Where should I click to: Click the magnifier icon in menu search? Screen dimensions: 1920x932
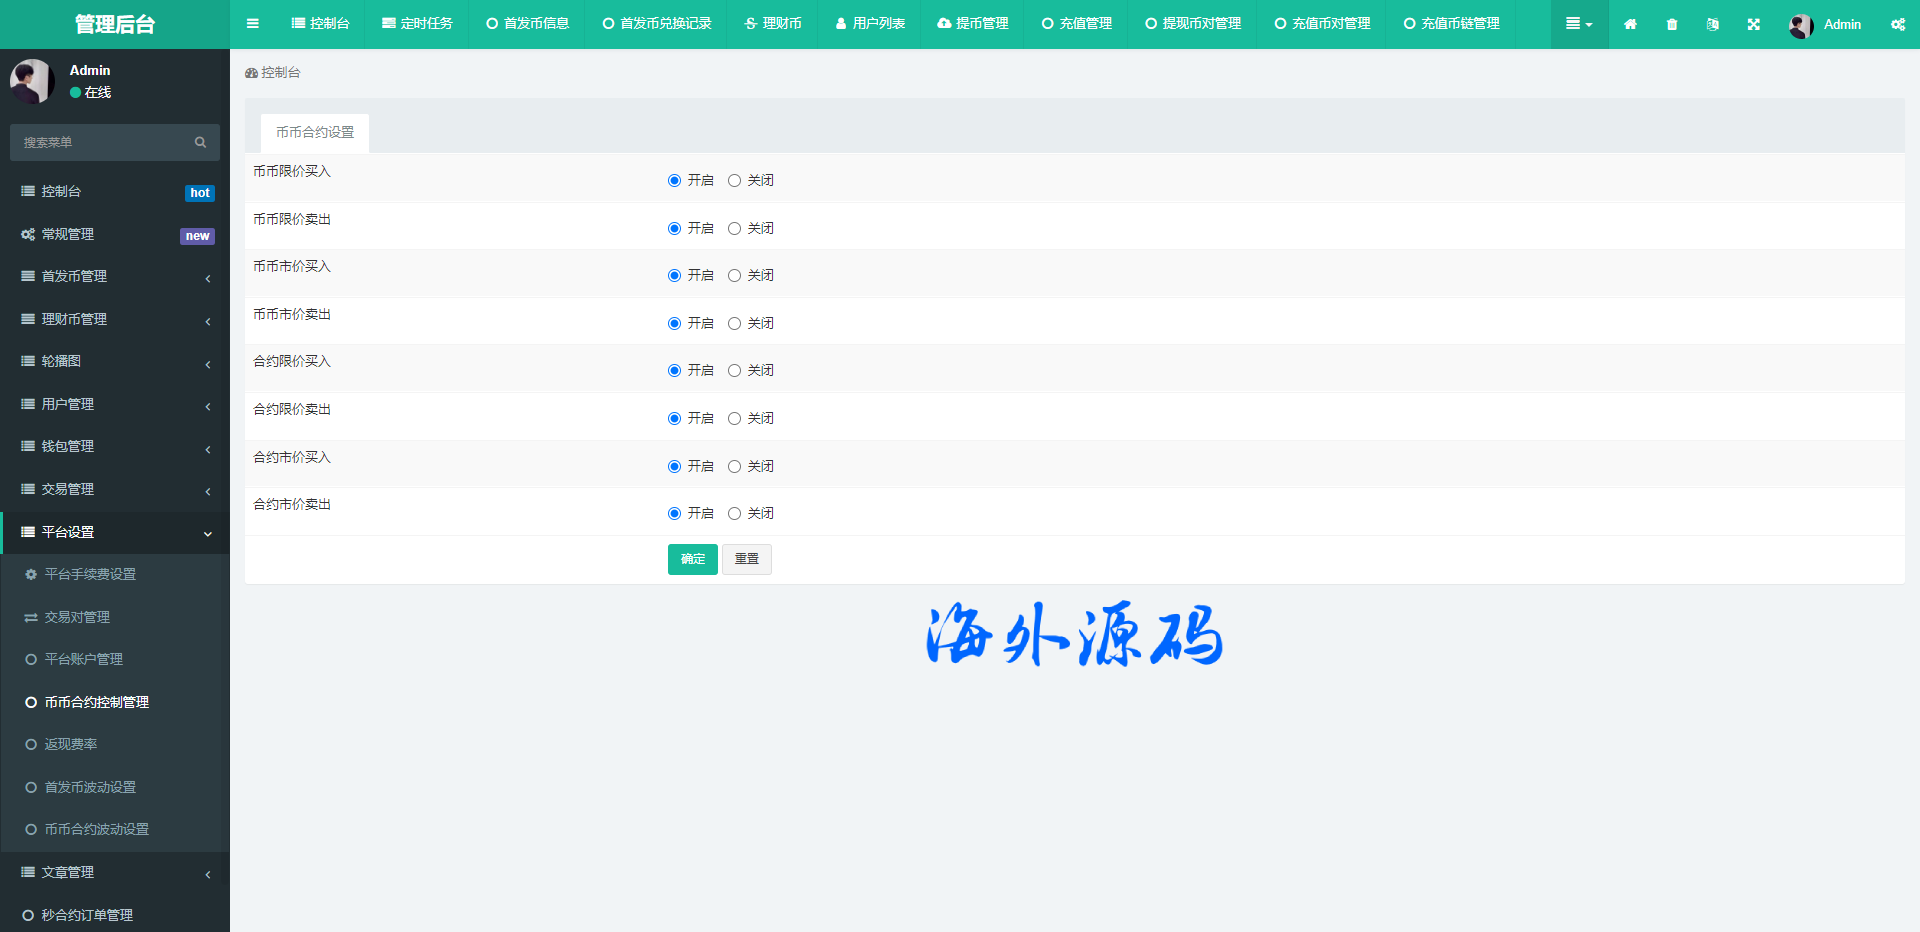(200, 143)
